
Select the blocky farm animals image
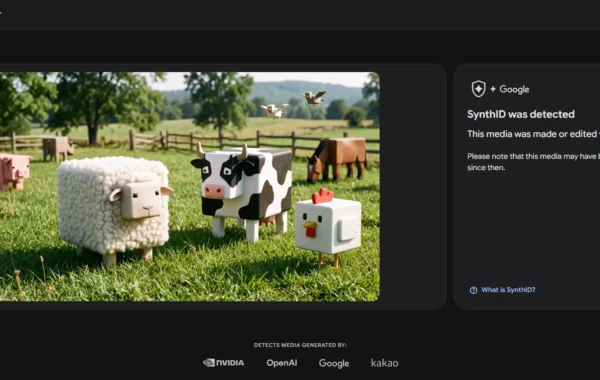pyautogui.click(x=190, y=186)
